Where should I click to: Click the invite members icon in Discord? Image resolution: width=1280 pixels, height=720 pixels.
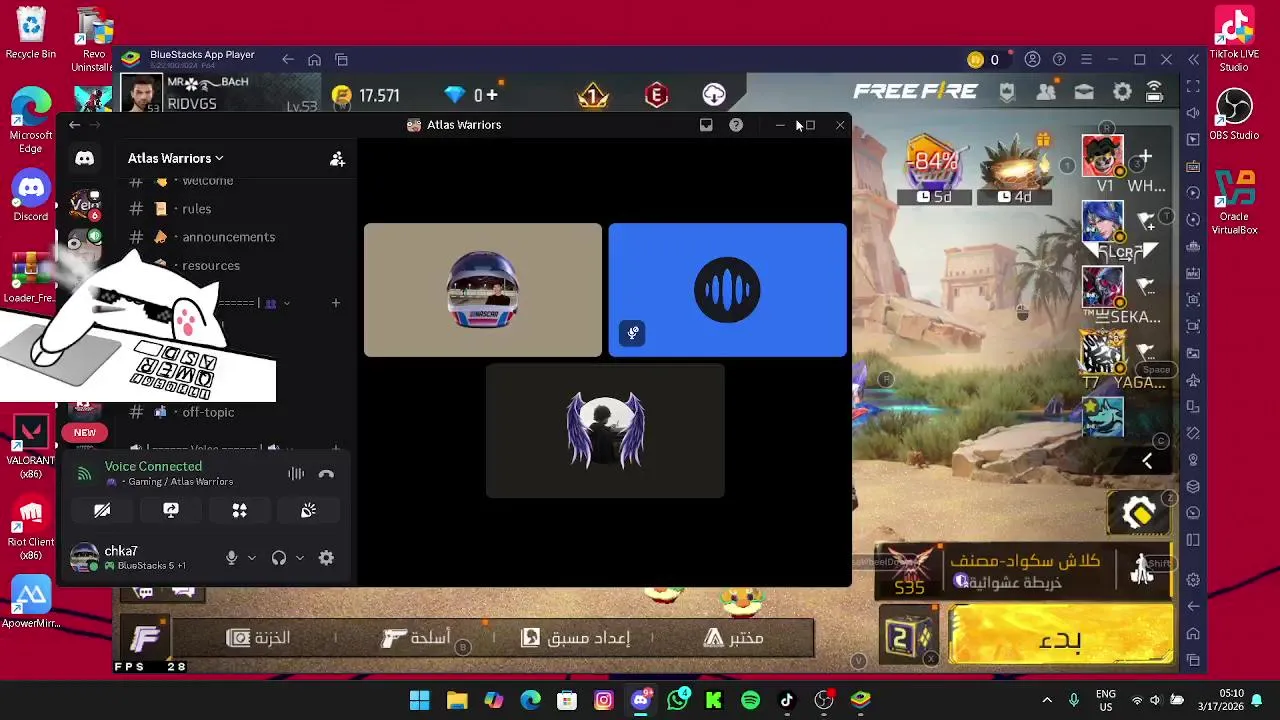(337, 159)
